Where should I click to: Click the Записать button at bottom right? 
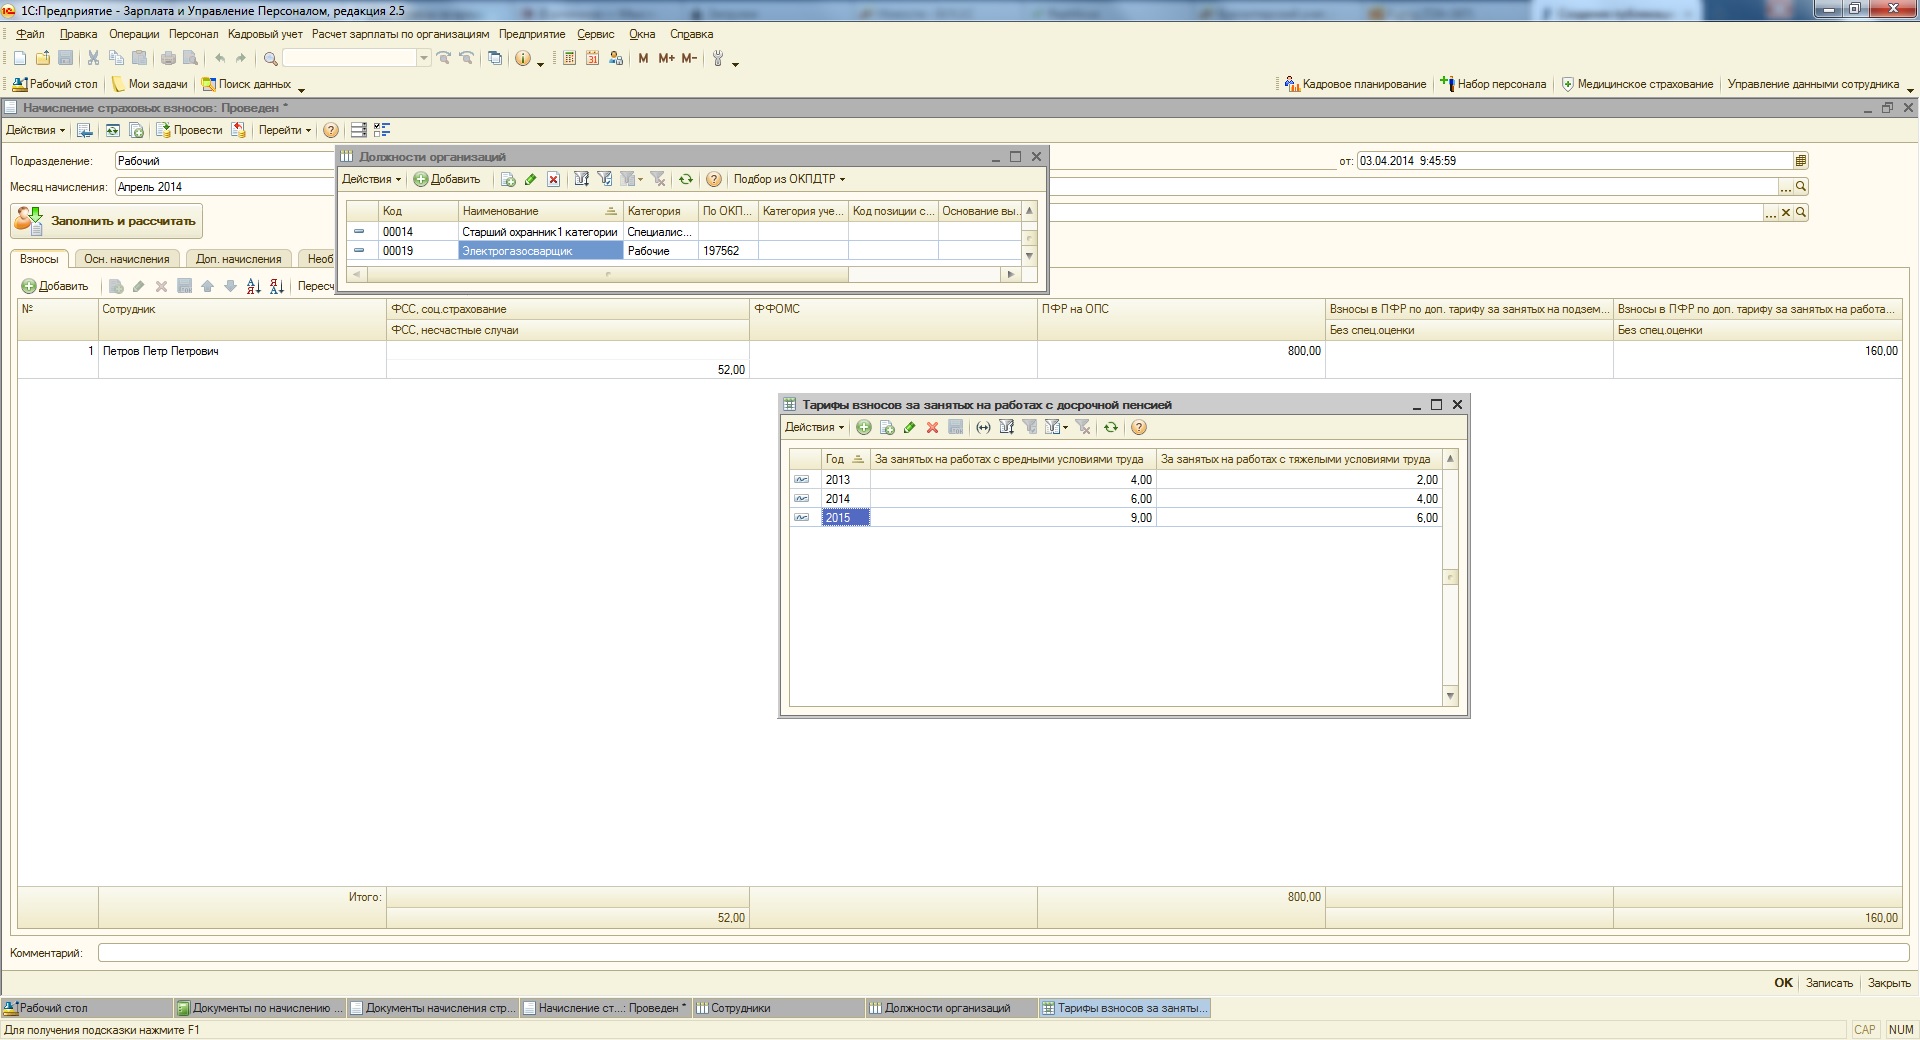click(x=1828, y=983)
